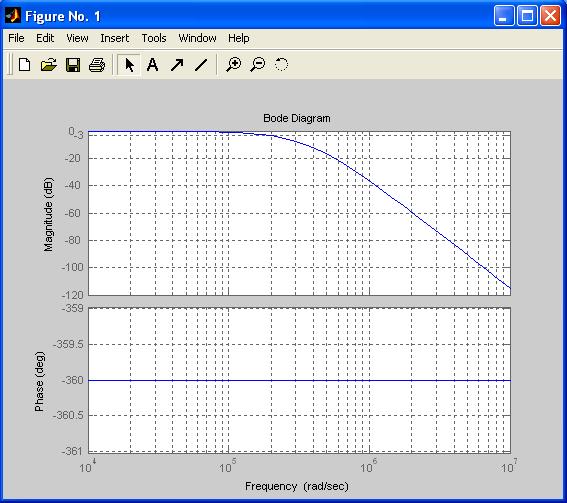This screenshot has height=503, width=567.
Task: Open the File menu
Action: (x=16, y=38)
